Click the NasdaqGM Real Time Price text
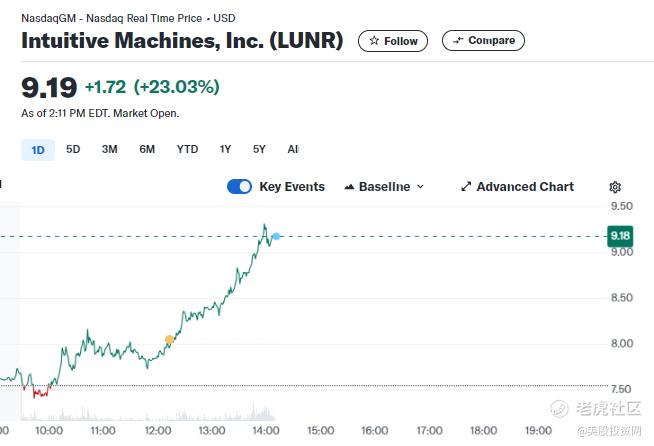 (x=128, y=18)
